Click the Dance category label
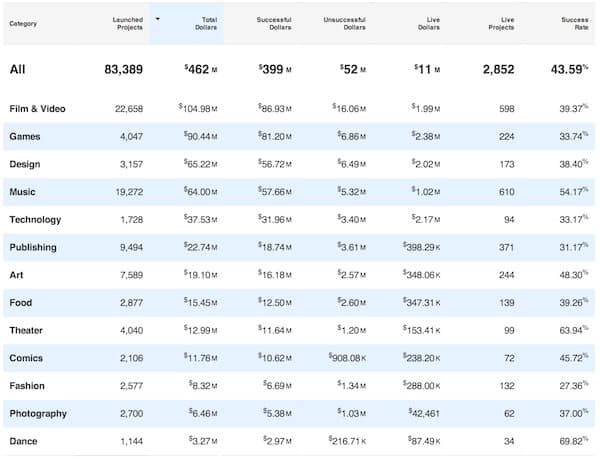600x459 pixels. [x=23, y=441]
